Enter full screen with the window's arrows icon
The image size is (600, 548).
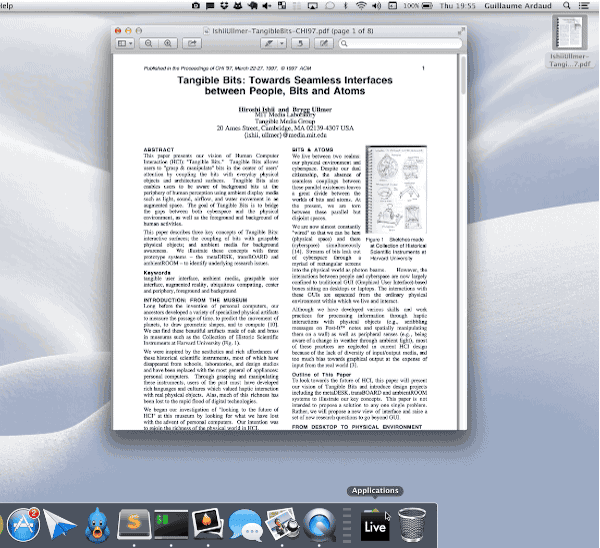point(461,31)
